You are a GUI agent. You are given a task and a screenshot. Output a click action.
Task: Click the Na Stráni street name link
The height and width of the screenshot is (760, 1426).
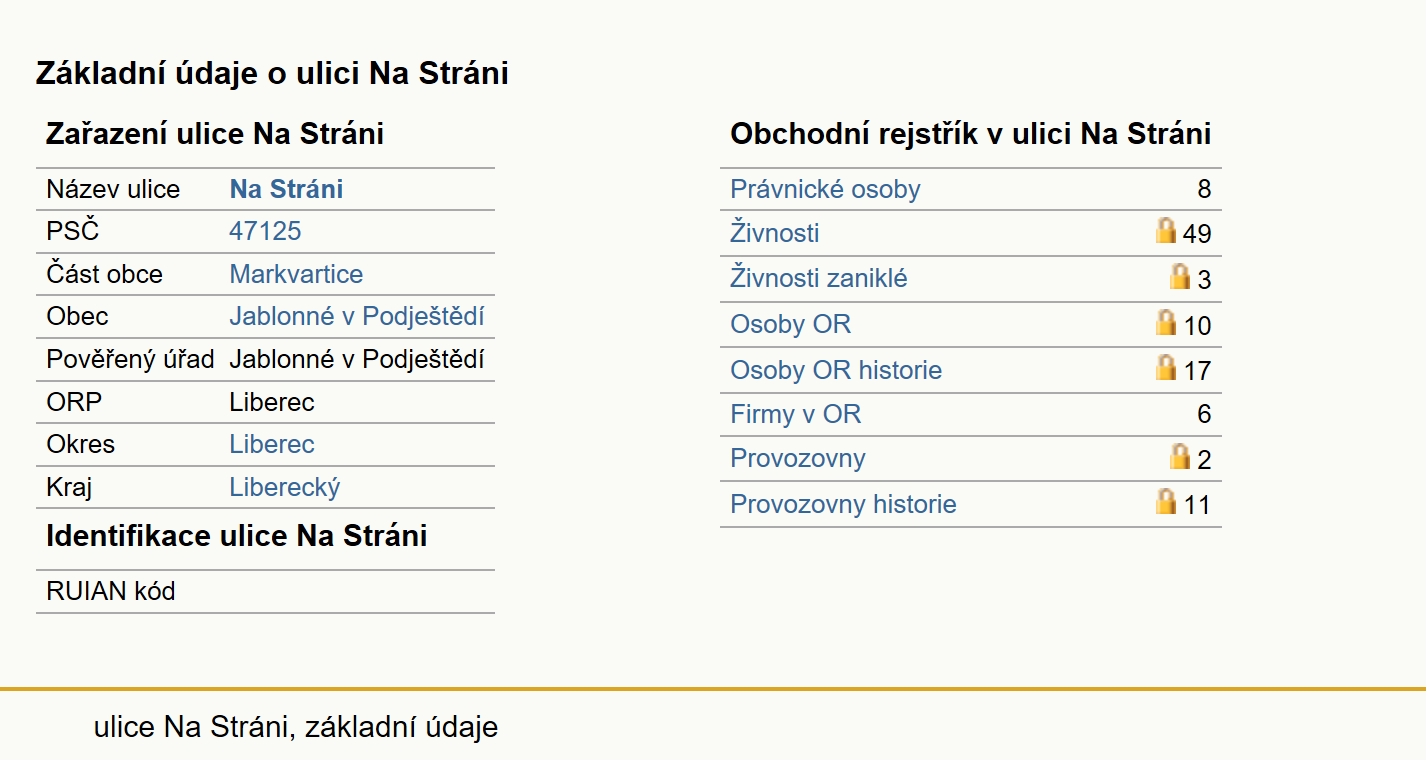click(x=286, y=189)
